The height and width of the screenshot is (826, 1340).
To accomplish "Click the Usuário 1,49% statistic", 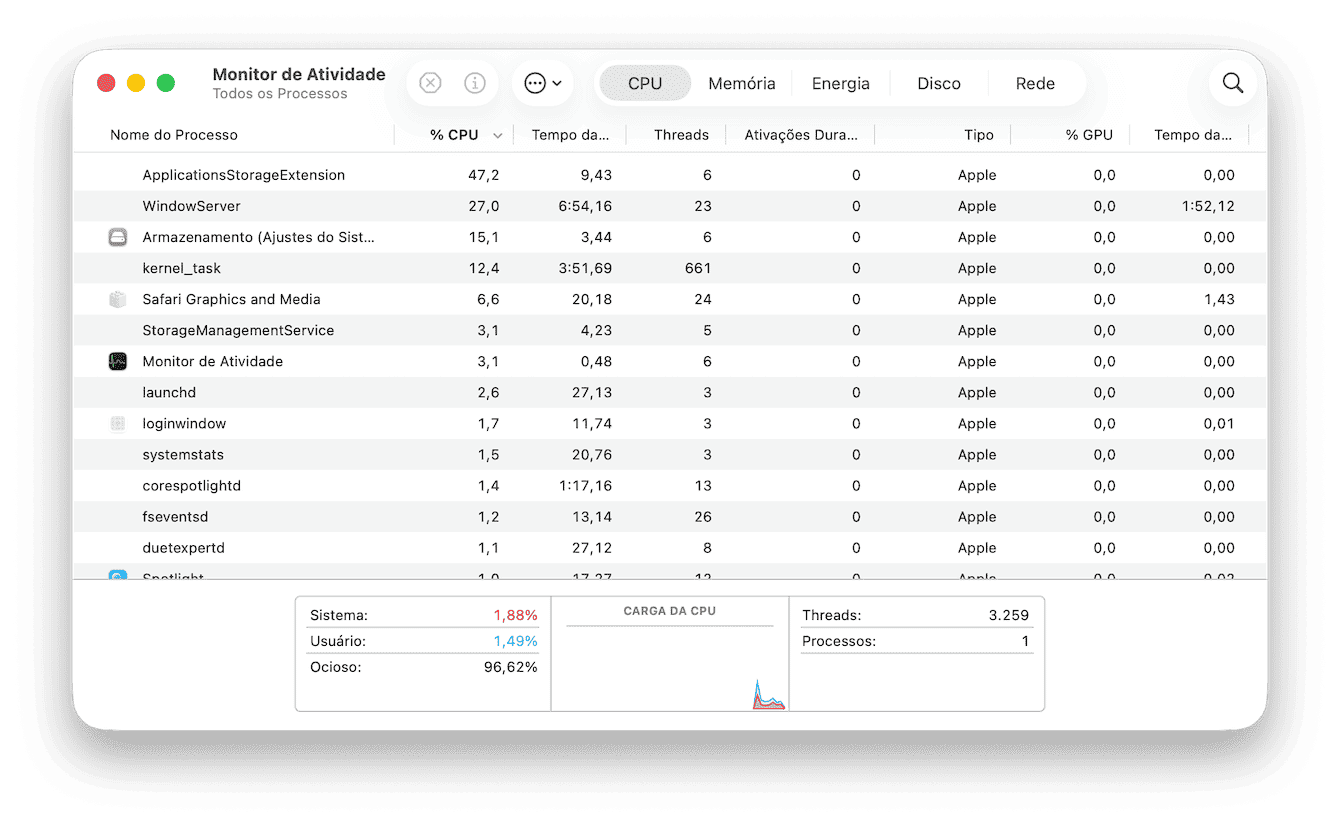I will click(x=424, y=641).
